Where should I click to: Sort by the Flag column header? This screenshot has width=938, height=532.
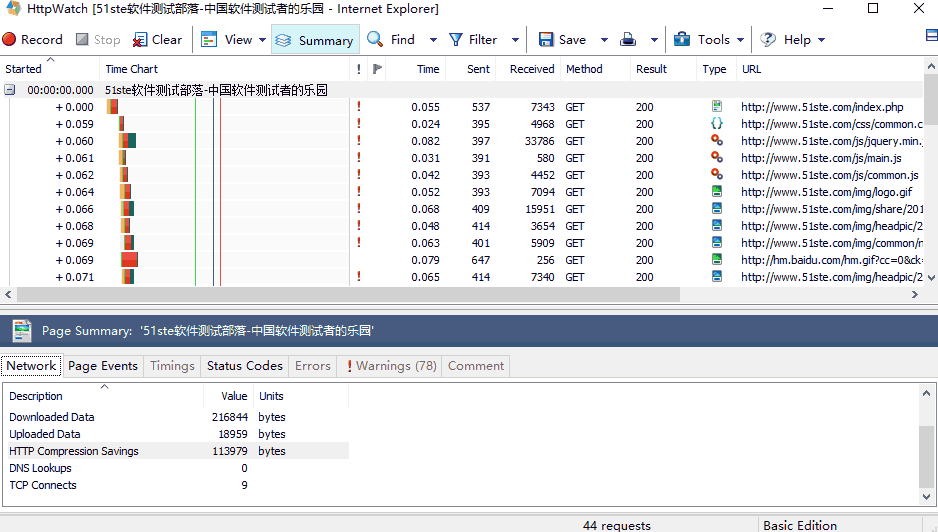pos(377,69)
